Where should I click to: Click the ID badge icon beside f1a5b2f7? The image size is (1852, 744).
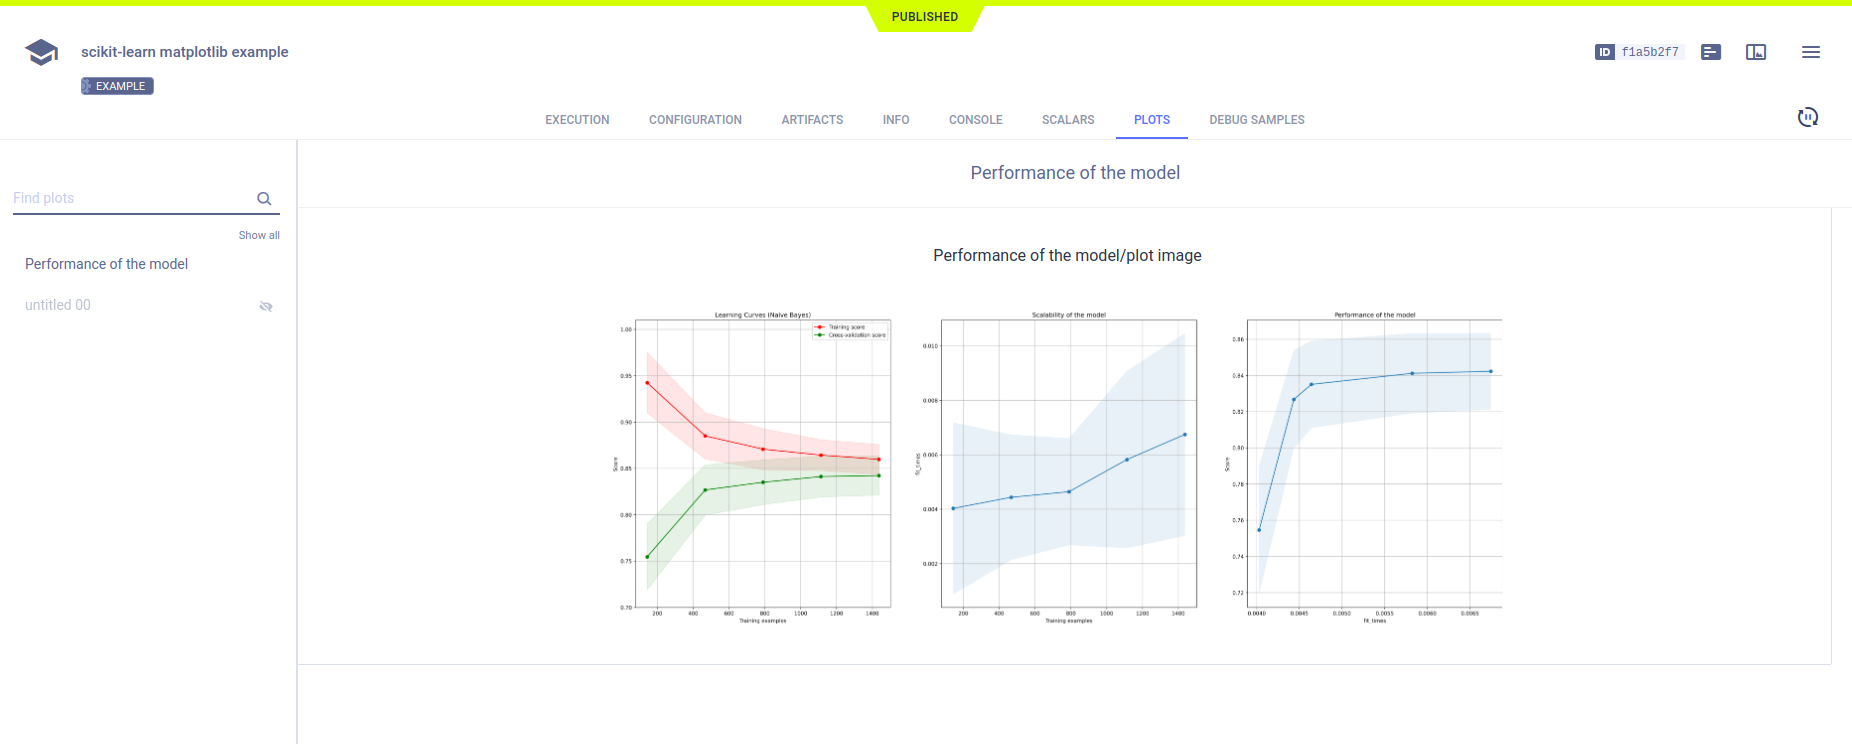pyautogui.click(x=1604, y=52)
